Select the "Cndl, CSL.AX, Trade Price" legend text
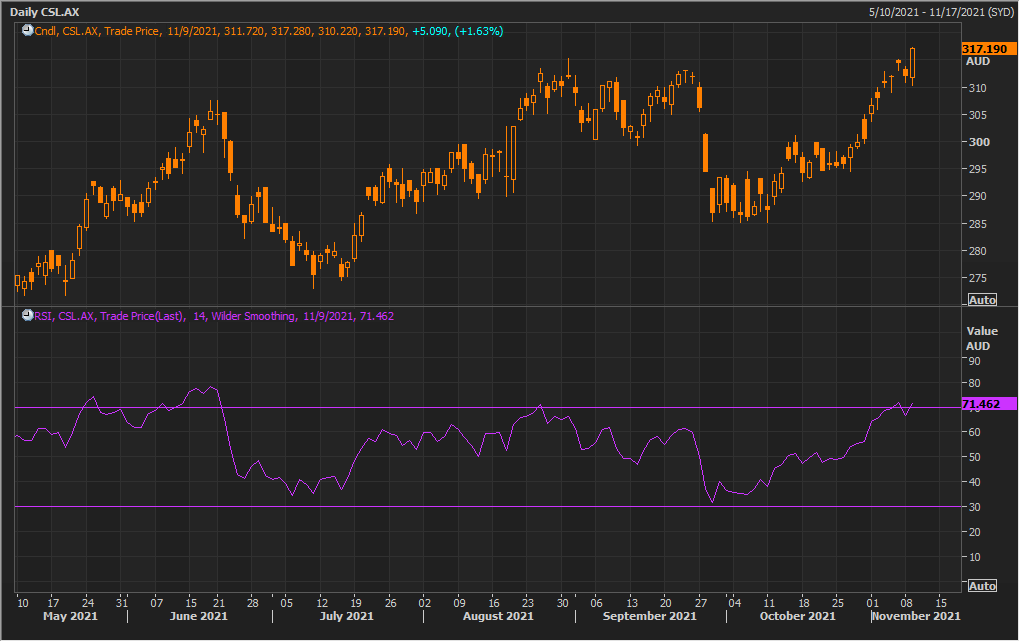 point(97,31)
